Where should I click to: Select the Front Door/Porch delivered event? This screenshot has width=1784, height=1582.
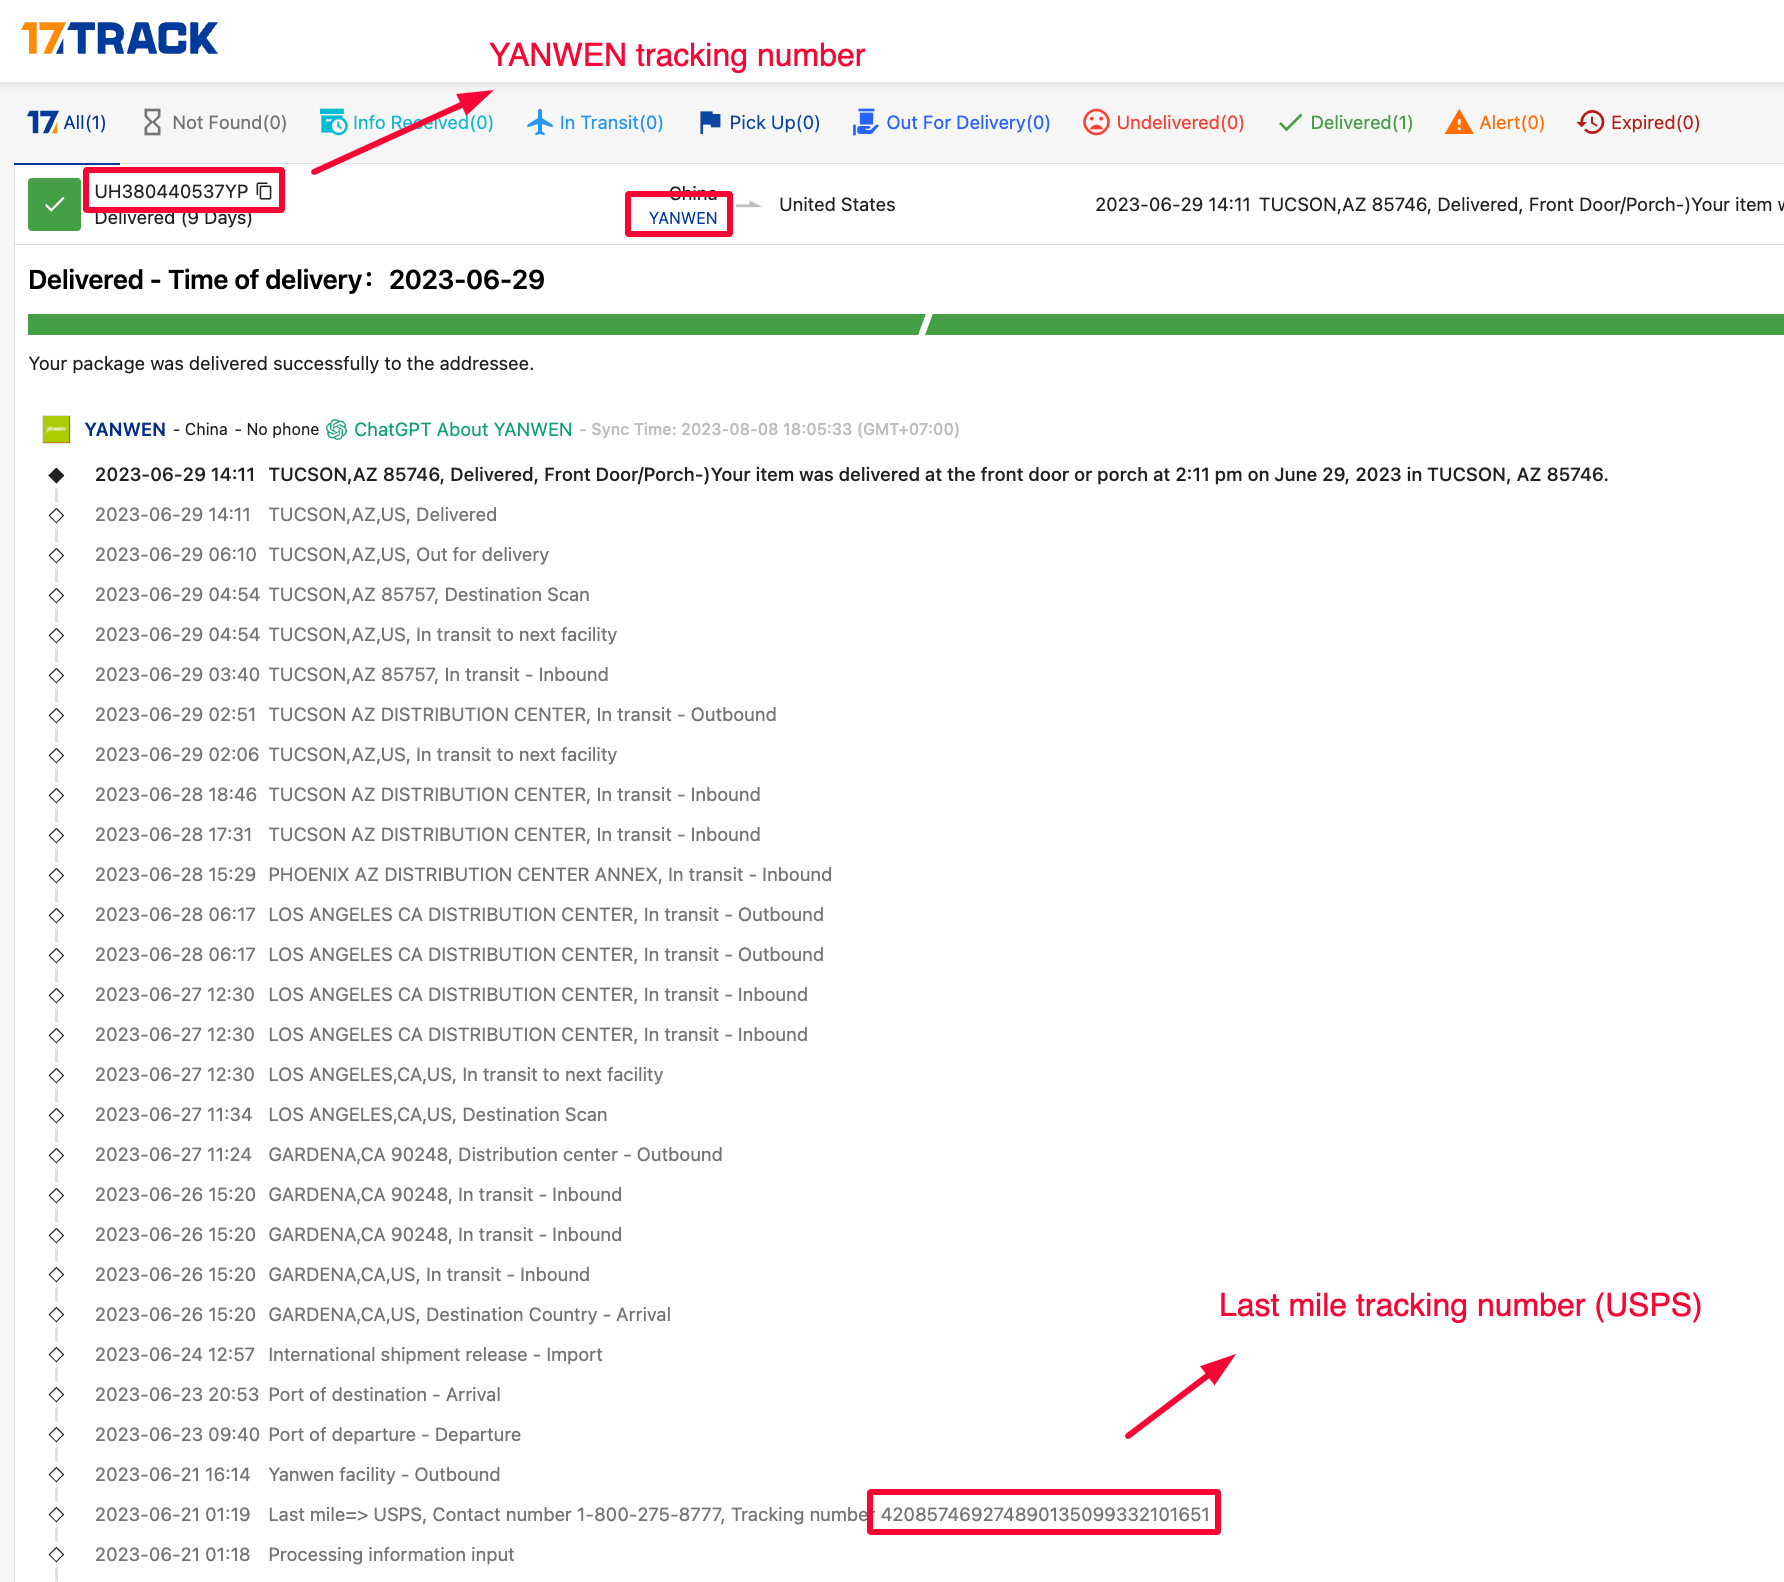tap(851, 474)
